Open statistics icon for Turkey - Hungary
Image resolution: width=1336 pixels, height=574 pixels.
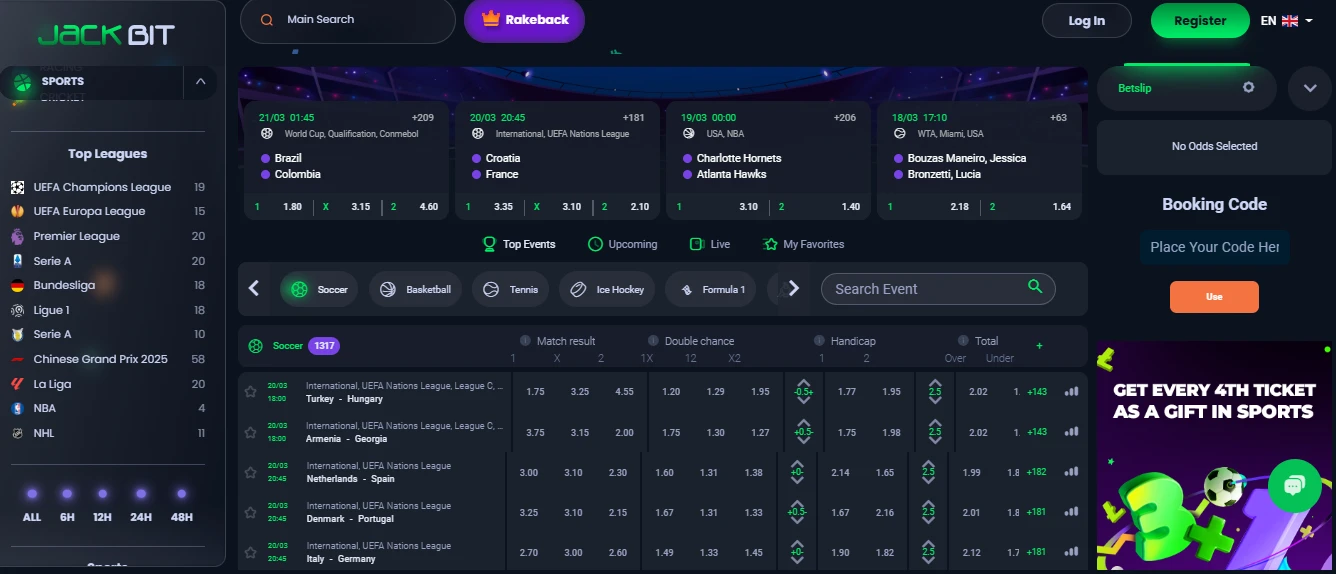(x=1072, y=392)
